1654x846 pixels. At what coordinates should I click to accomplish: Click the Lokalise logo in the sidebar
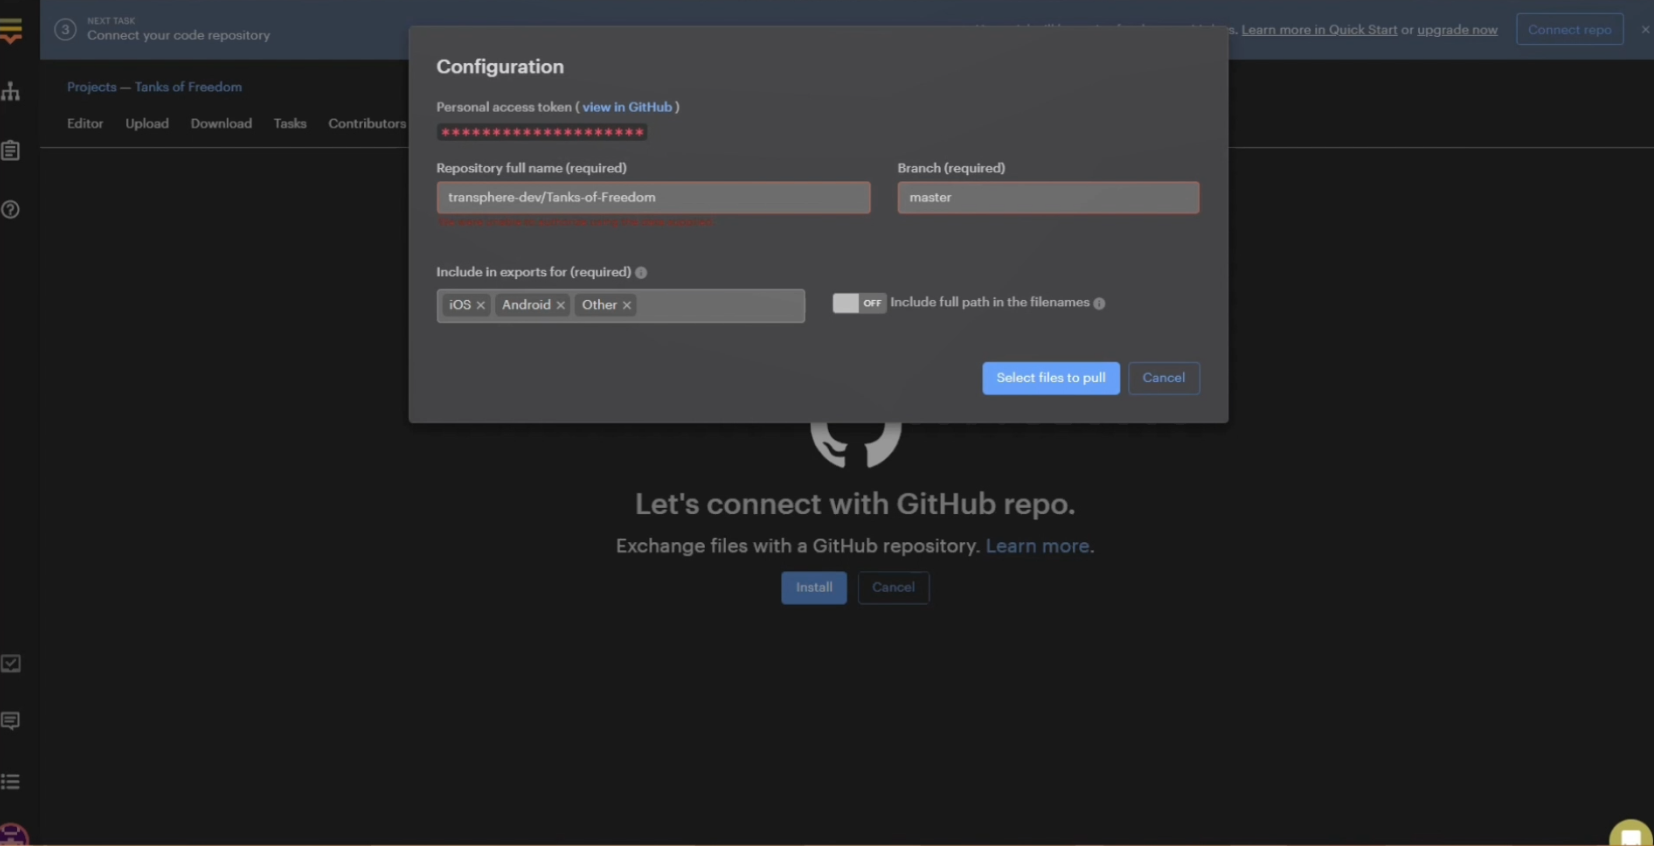tap(11, 30)
